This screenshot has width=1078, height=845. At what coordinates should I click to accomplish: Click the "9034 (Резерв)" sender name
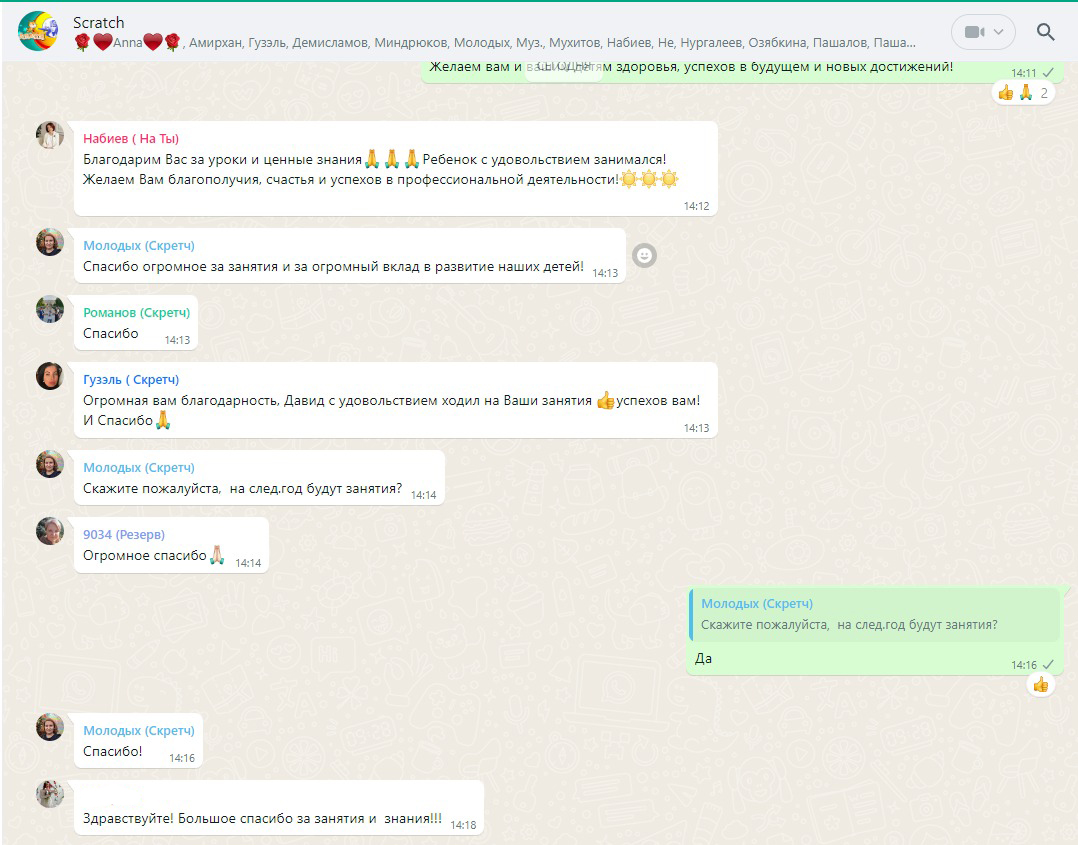124,535
